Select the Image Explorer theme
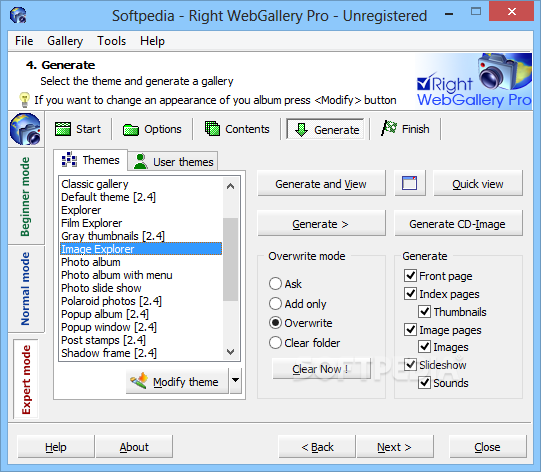This screenshot has width=541, height=472. 141,249
